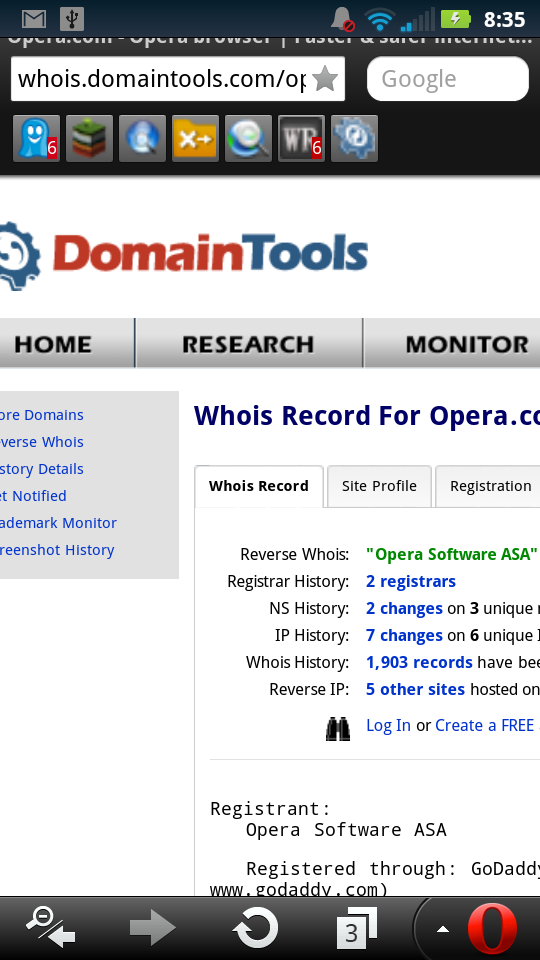Screen dimensions: 540x960
Task: Tap the 8:35 clock
Action: (504, 20)
